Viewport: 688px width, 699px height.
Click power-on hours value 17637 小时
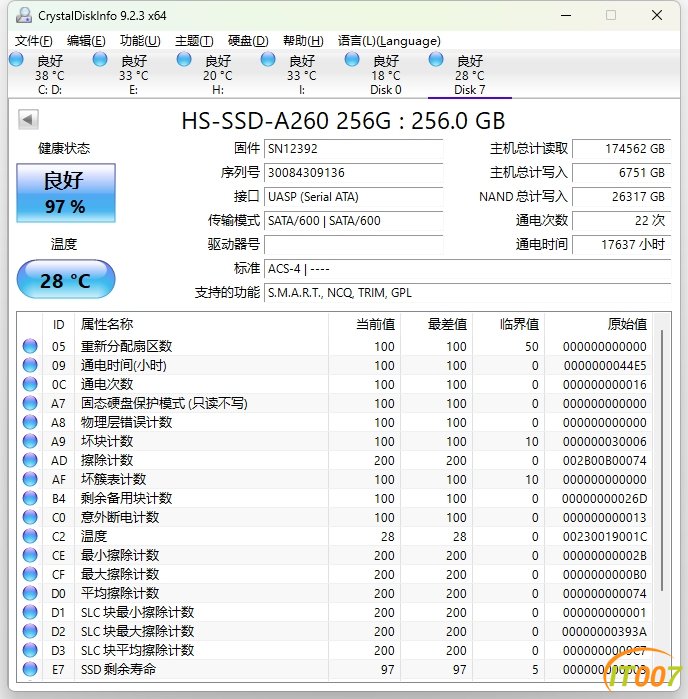(x=622, y=245)
